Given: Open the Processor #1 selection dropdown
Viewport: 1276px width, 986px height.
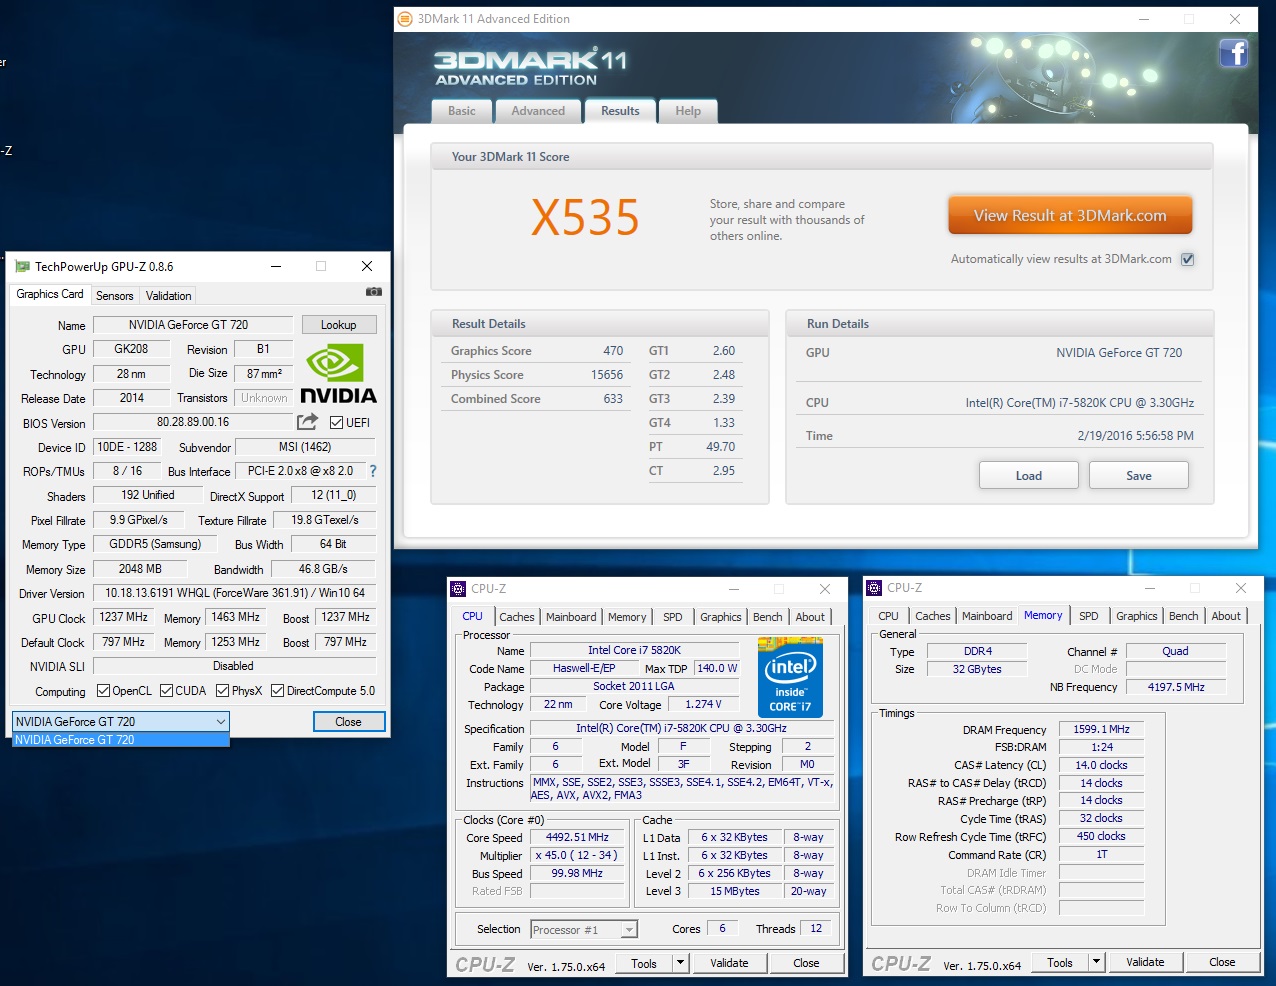Looking at the screenshot, I should [x=584, y=930].
